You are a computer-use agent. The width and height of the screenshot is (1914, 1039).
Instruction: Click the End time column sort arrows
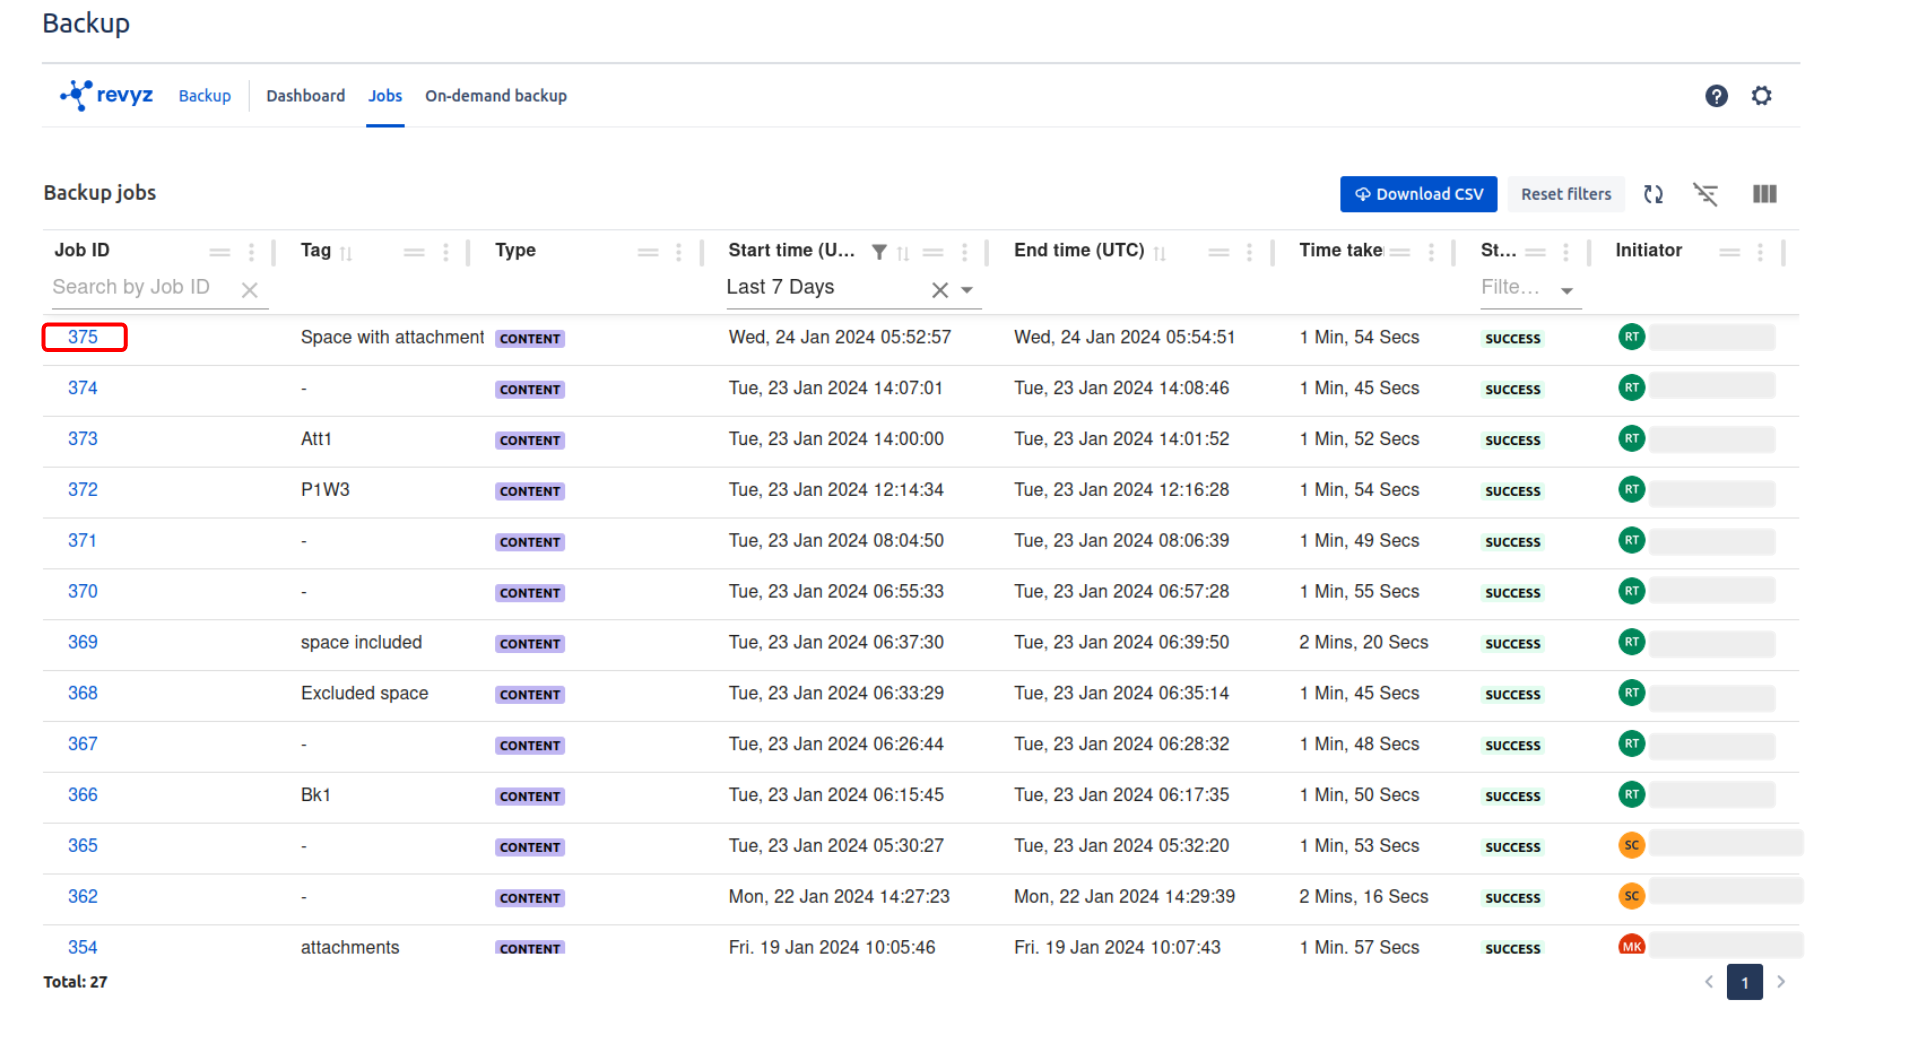(x=1159, y=253)
